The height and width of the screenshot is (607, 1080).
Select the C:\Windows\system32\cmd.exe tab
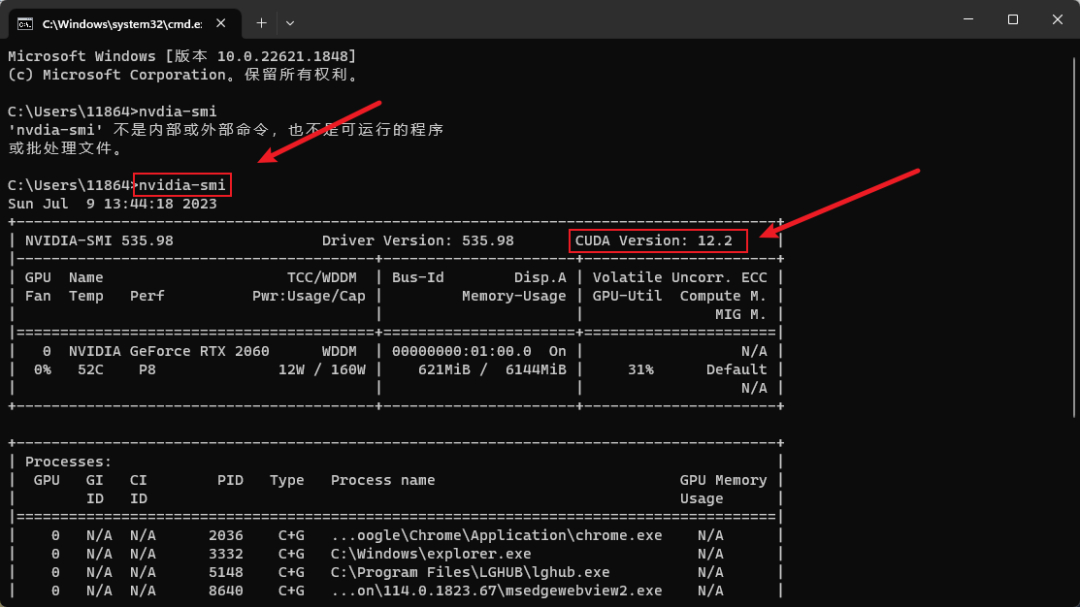coord(125,24)
